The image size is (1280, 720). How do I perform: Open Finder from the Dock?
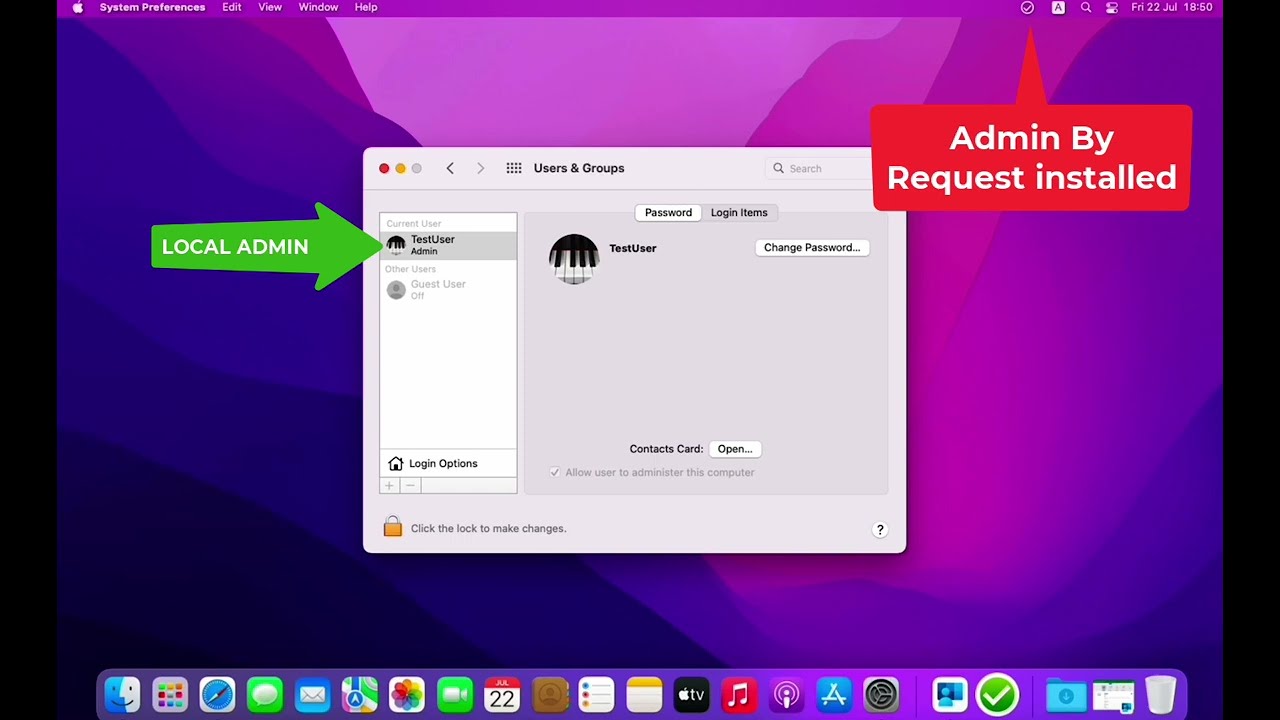pos(122,694)
